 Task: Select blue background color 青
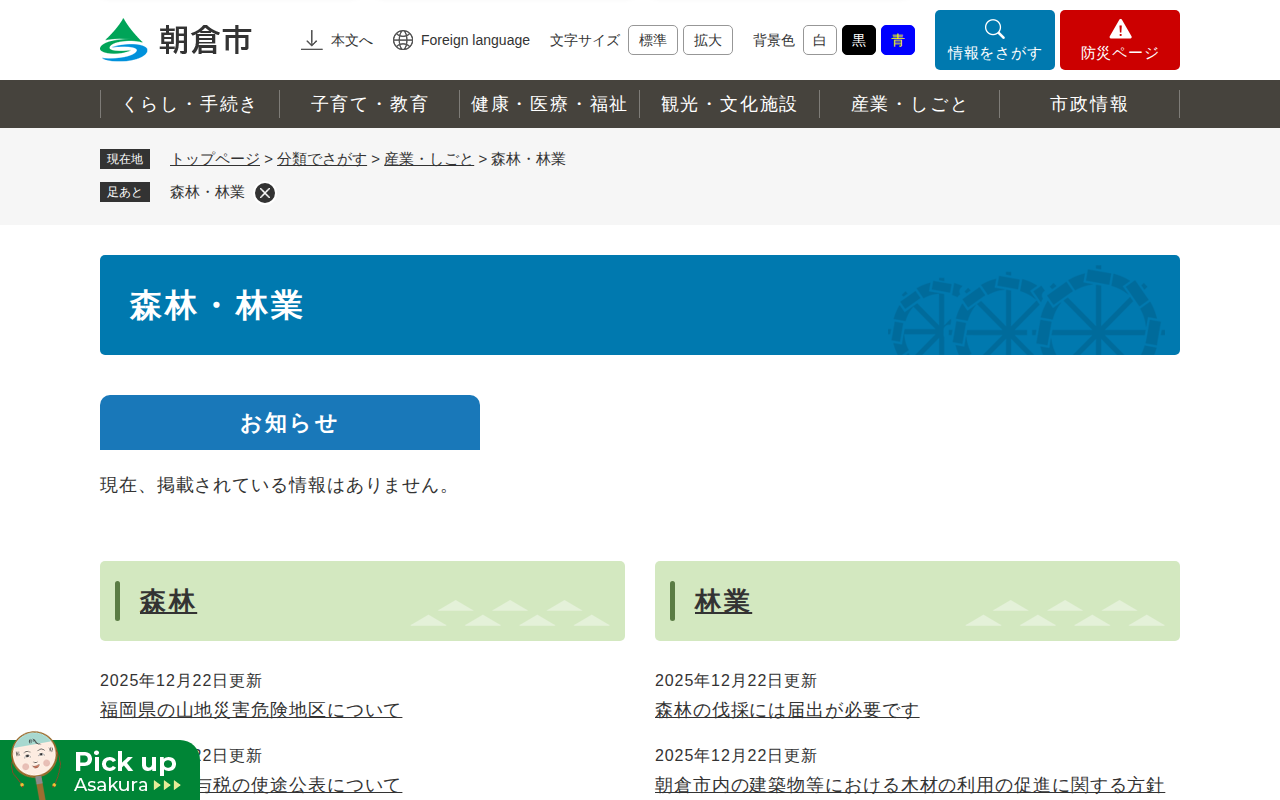tap(898, 40)
